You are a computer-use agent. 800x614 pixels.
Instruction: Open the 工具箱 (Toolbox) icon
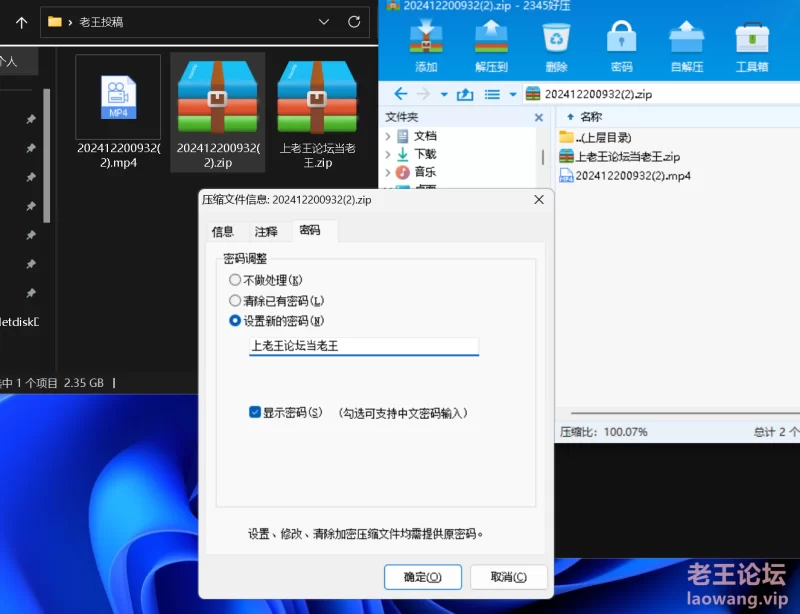click(x=752, y=44)
